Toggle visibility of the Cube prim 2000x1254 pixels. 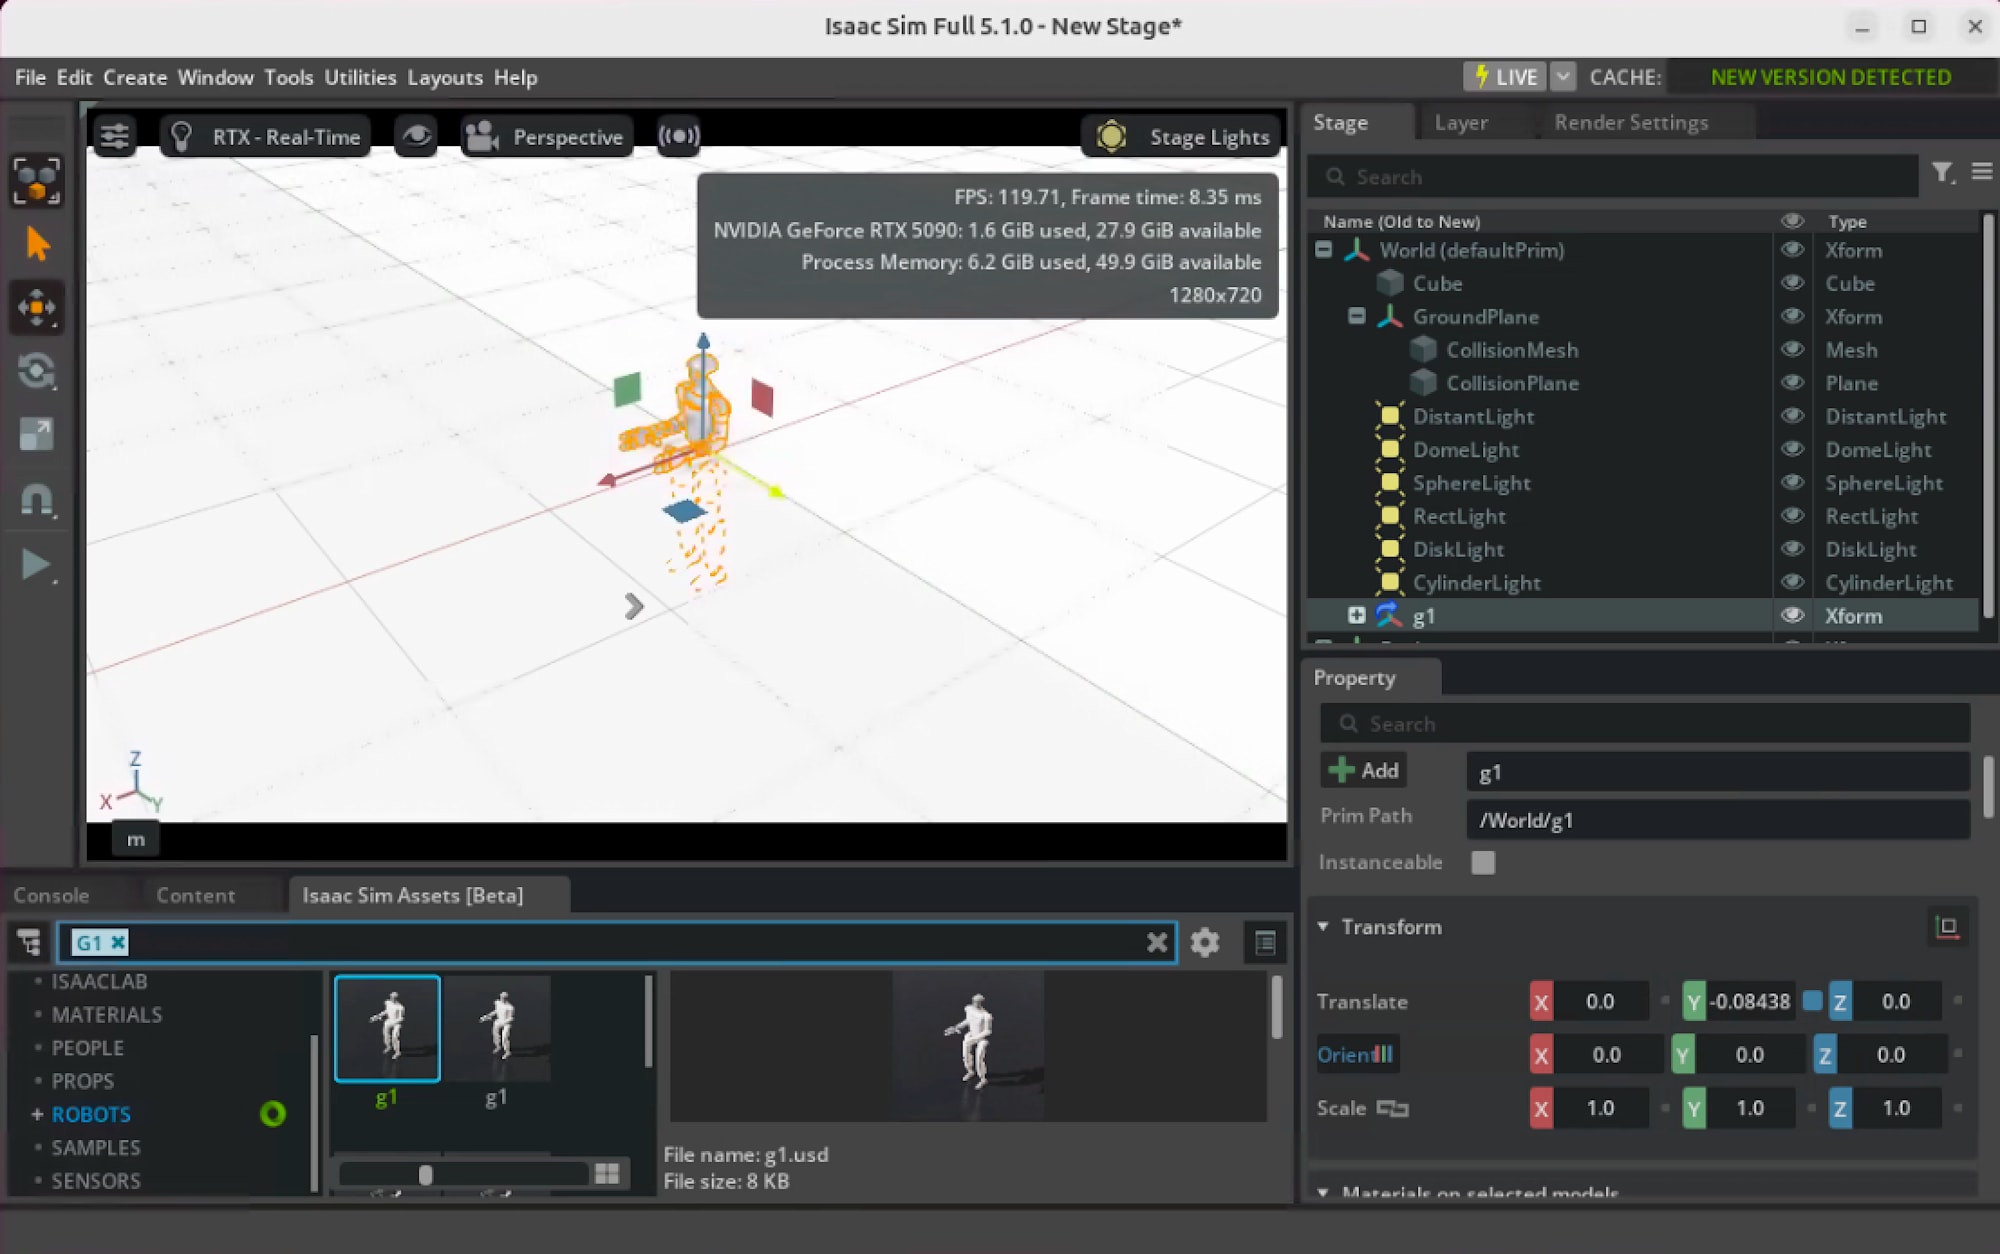1792,283
